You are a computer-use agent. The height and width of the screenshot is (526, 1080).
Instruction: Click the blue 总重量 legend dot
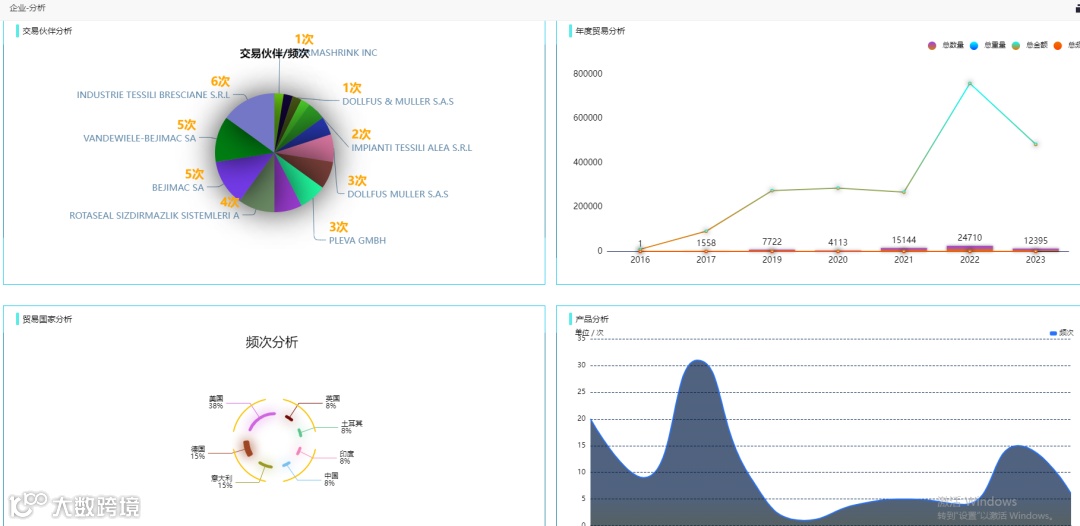tap(973, 45)
